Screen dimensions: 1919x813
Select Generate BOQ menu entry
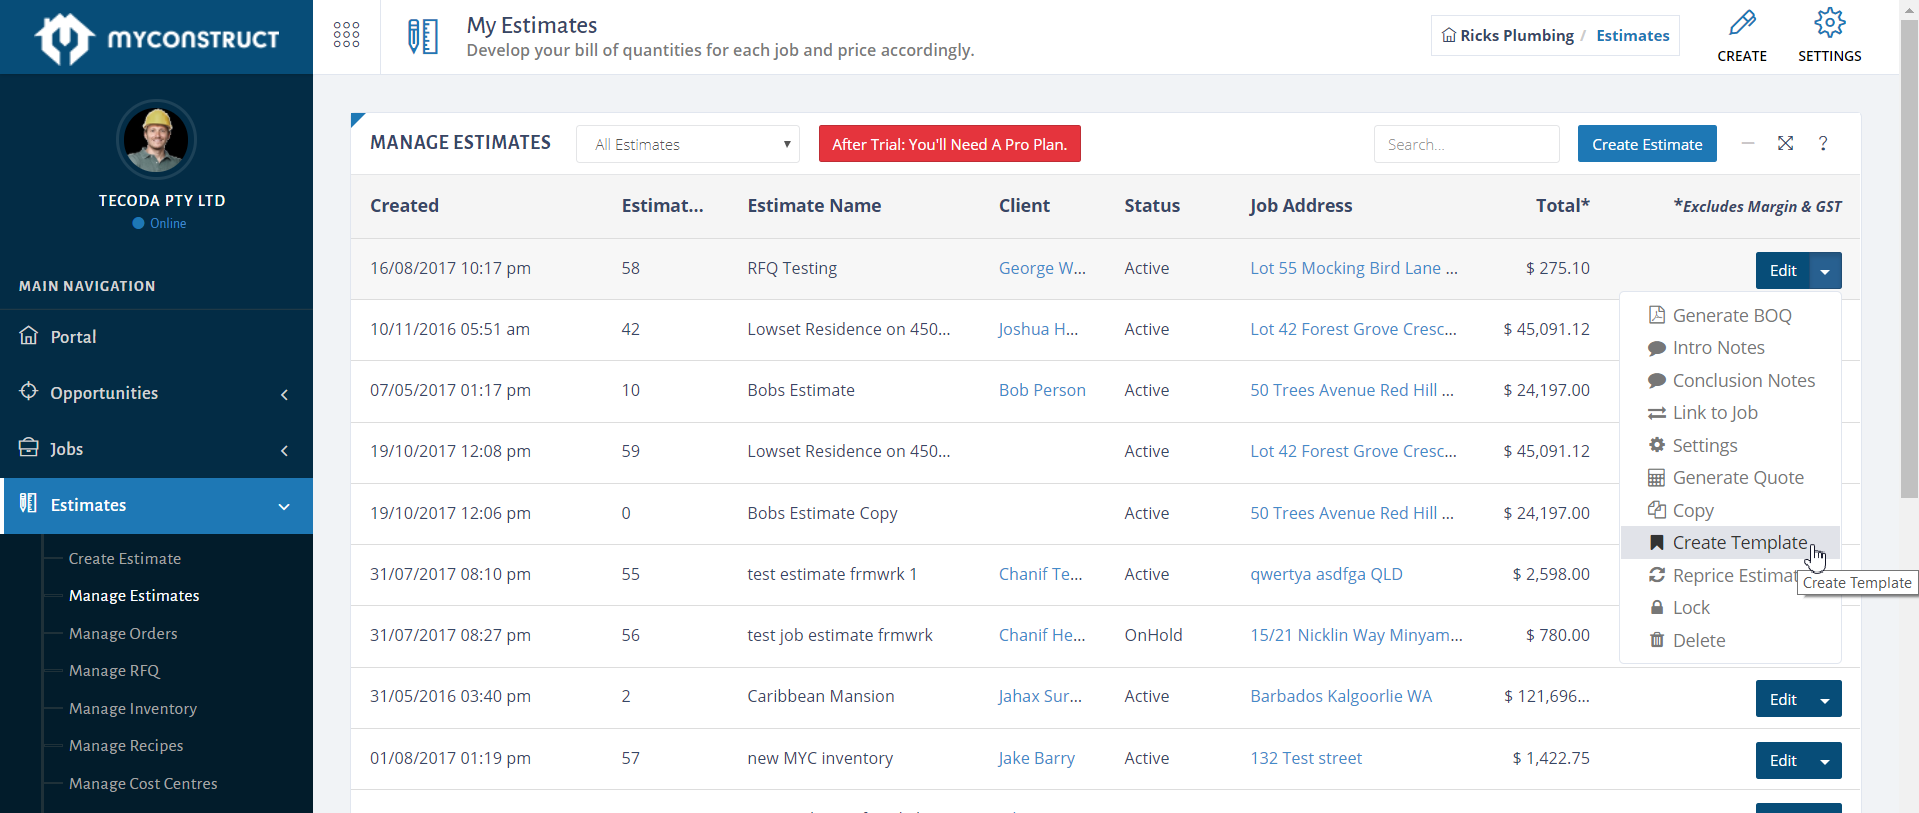click(1730, 315)
